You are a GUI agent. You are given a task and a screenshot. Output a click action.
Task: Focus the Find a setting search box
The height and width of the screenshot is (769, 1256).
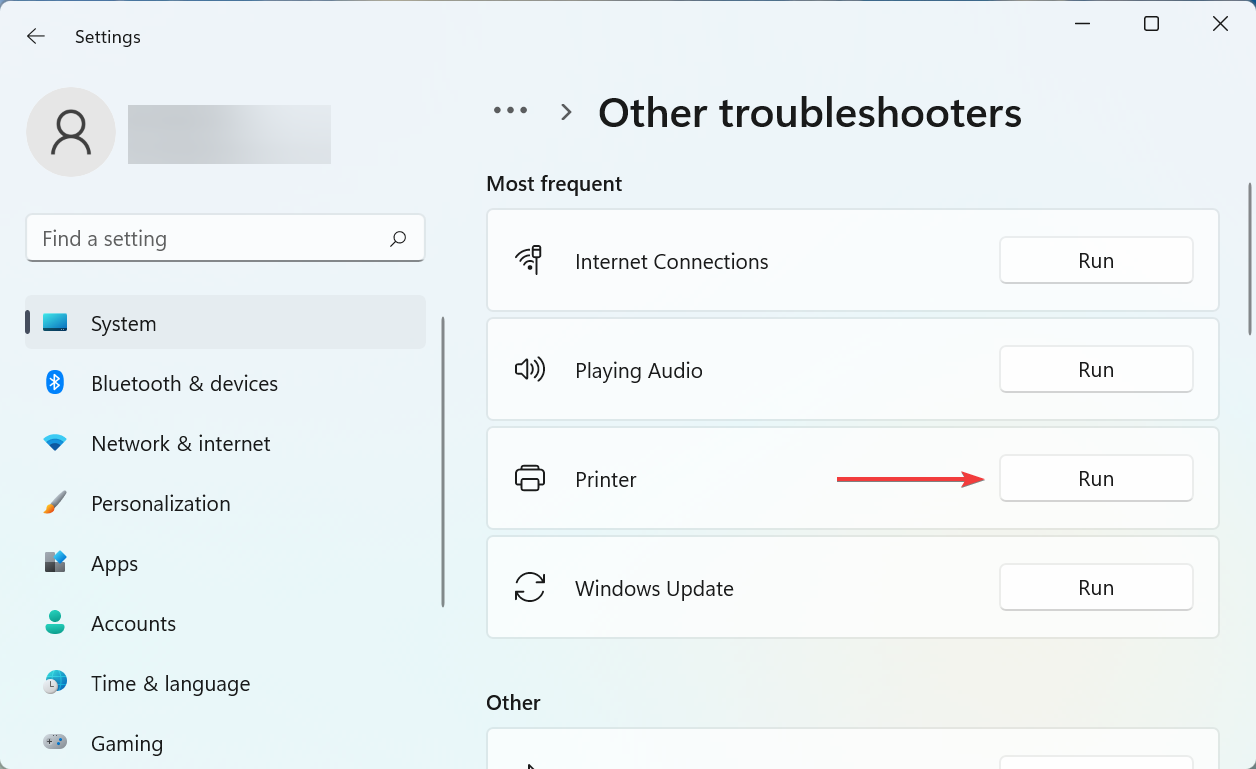point(225,238)
